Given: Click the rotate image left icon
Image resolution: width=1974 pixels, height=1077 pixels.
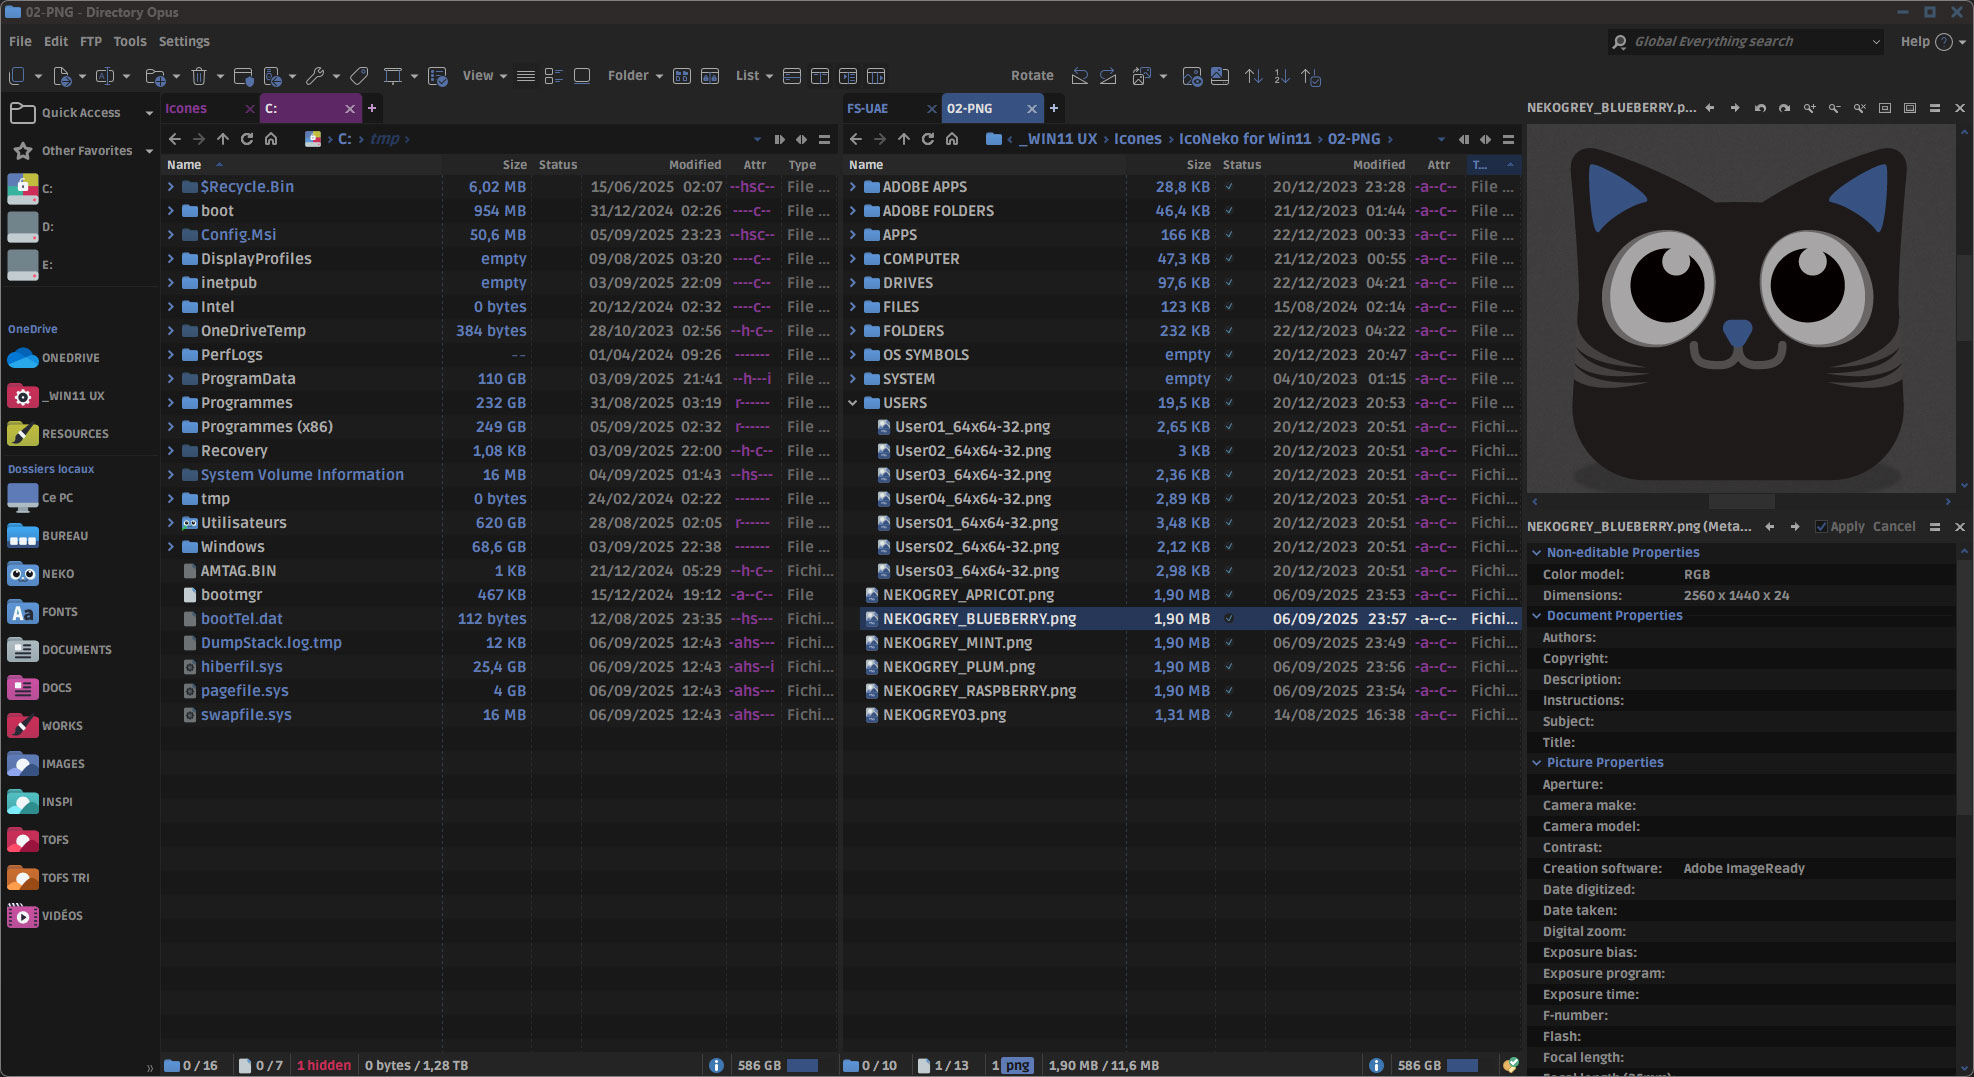Looking at the screenshot, I should pyautogui.click(x=1079, y=76).
